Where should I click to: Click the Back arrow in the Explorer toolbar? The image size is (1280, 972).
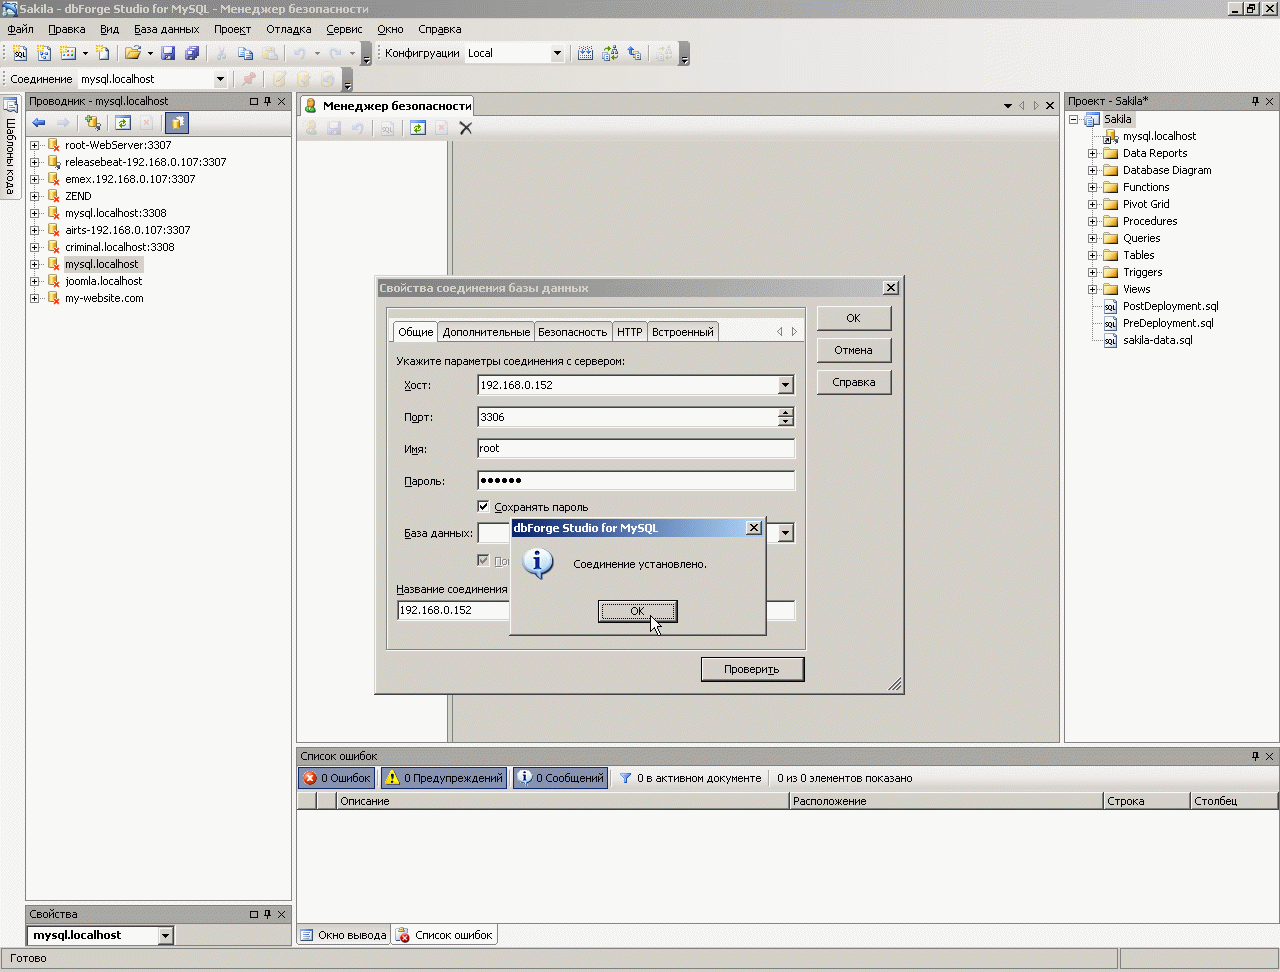(x=39, y=123)
